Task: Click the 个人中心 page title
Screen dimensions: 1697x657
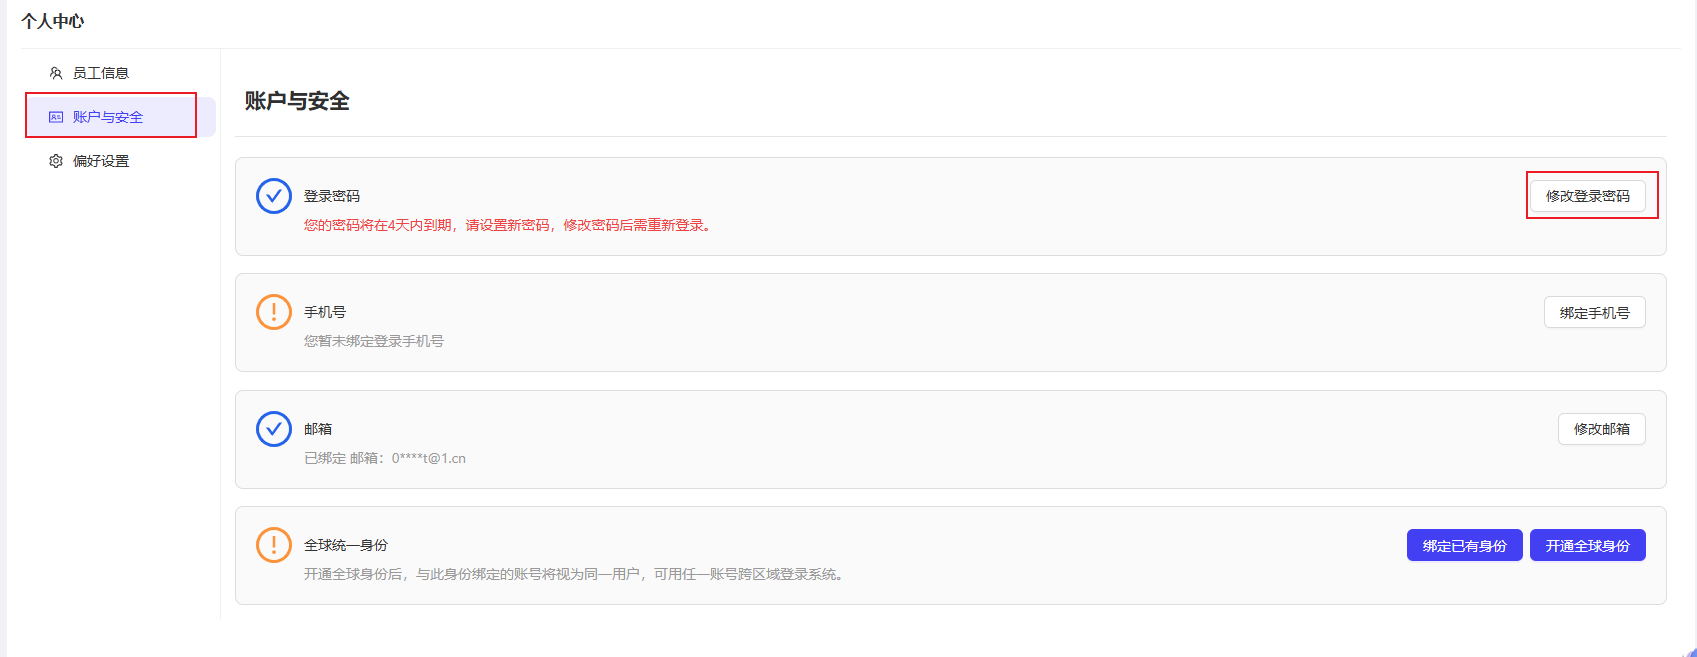Action: 53,21
